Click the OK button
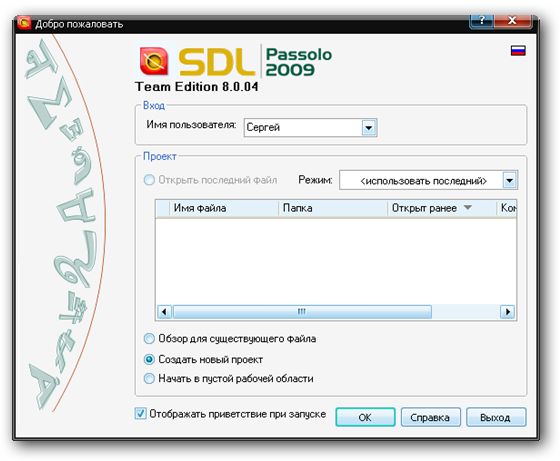 click(365, 417)
